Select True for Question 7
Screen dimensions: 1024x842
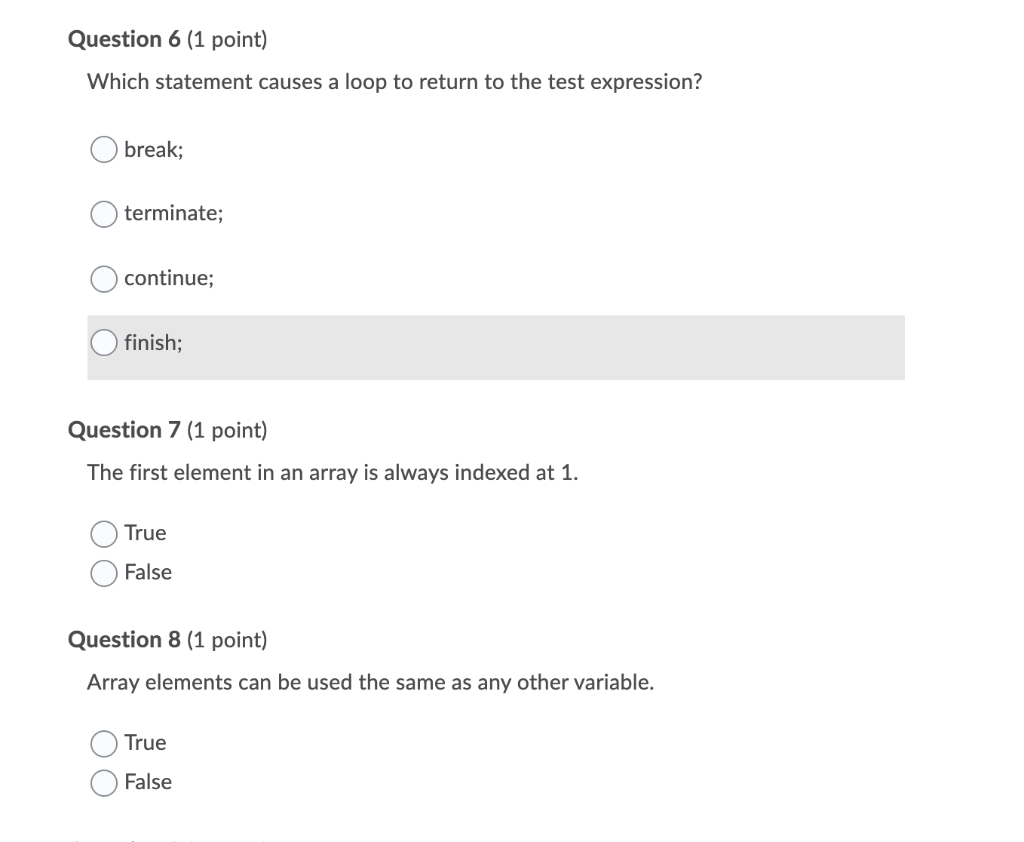[103, 533]
